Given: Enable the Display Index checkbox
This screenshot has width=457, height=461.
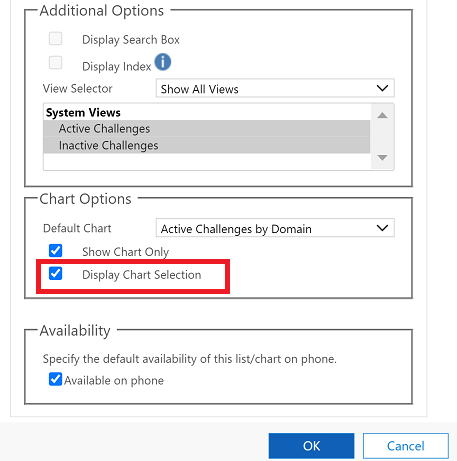Looking at the screenshot, I should [x=55, y=62].
